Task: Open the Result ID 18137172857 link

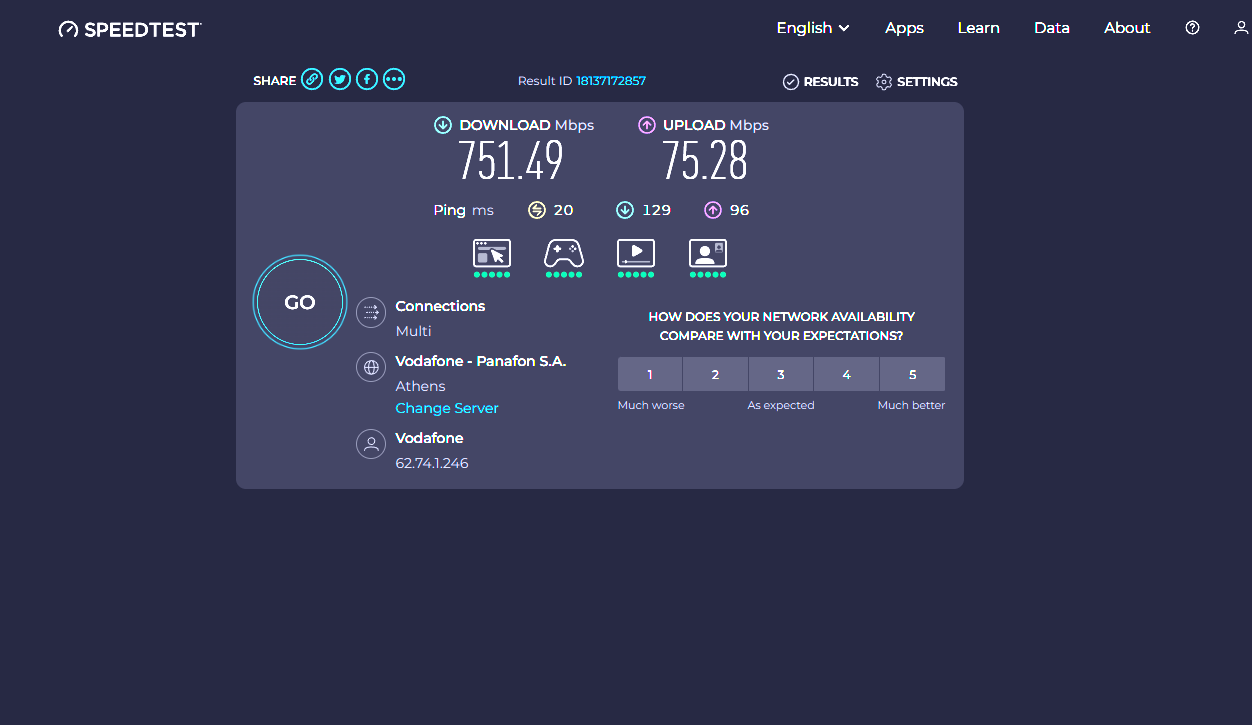Action: 611,81
